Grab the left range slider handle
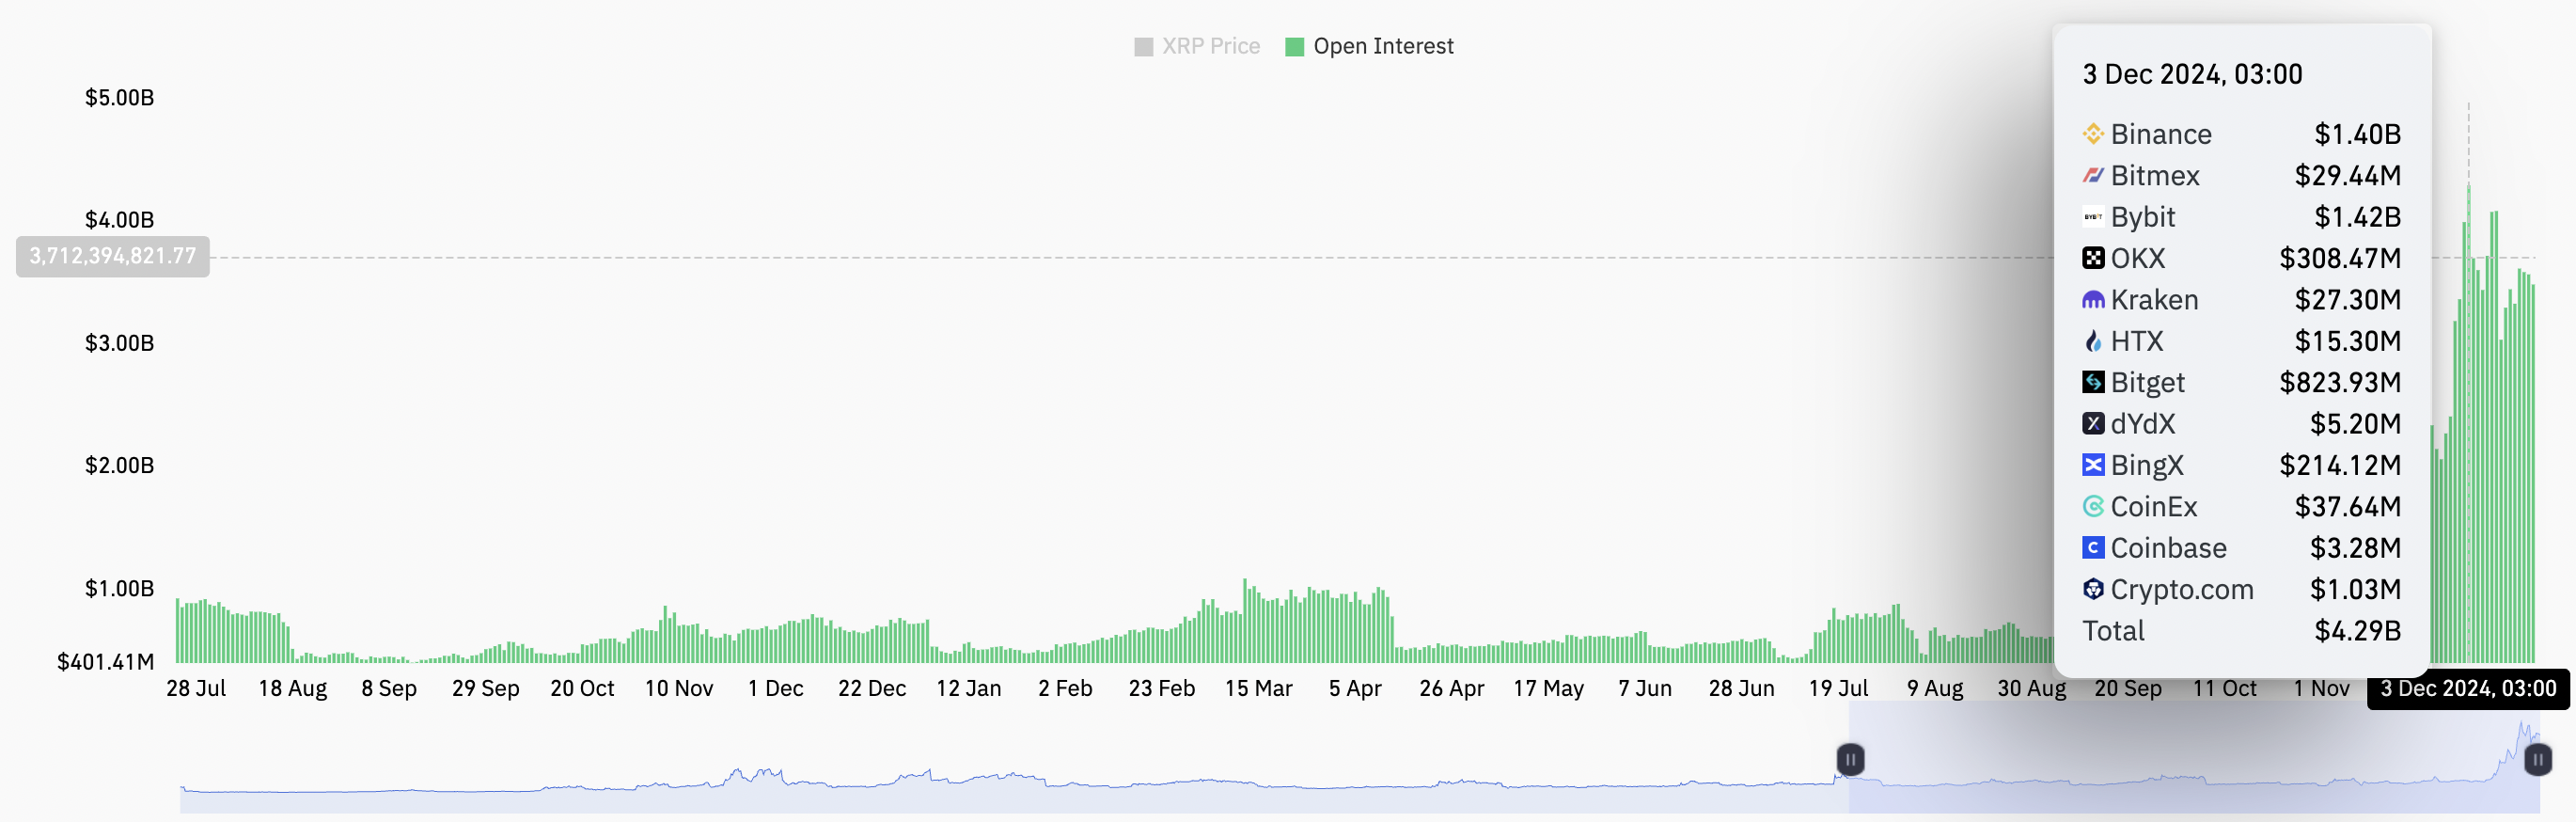Image resolution: width=2576 pixels, height=822 pixels. coord(1850,760)
